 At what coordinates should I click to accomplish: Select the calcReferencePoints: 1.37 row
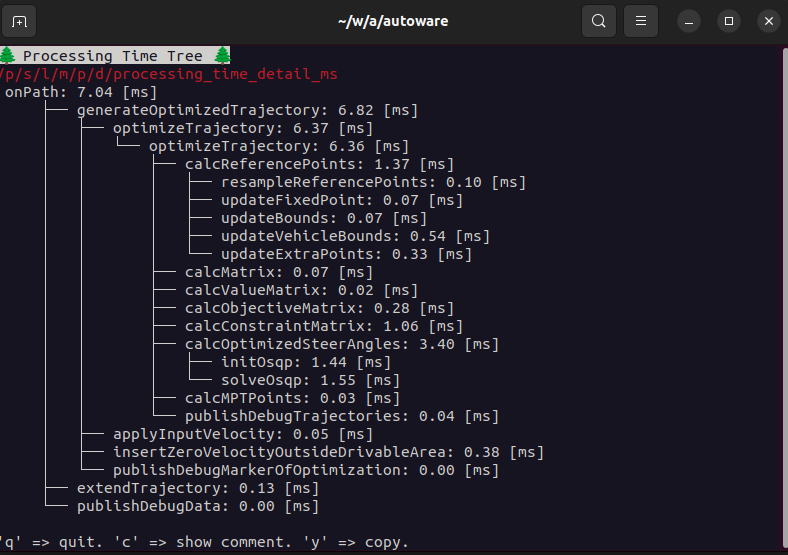[x=319, y=164]
